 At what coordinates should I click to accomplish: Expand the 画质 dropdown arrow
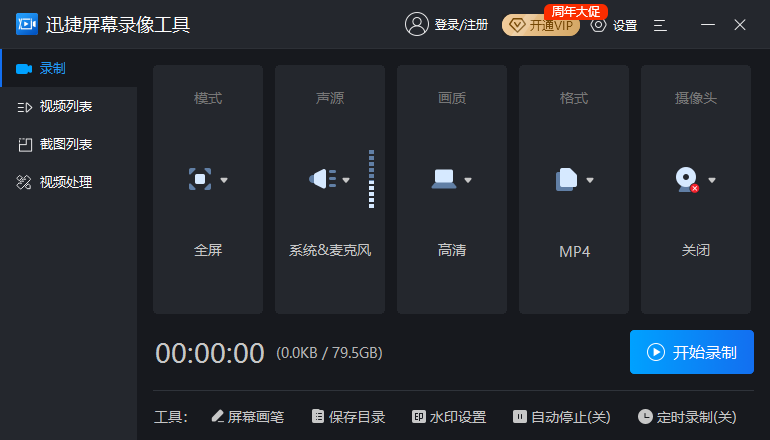tap(468, 180)
